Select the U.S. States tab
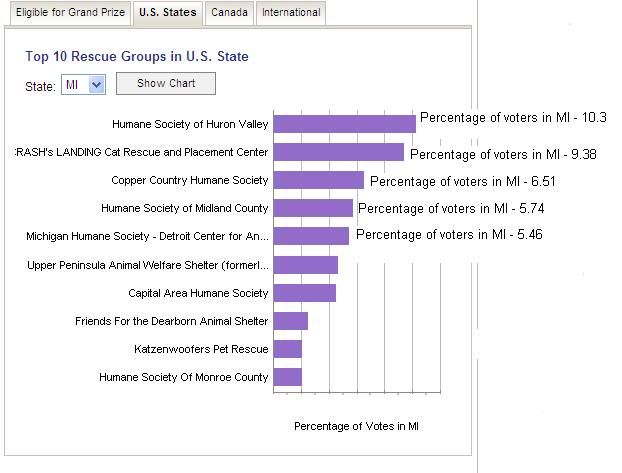Viewport: 622px width, 473px height. point(168,13)
